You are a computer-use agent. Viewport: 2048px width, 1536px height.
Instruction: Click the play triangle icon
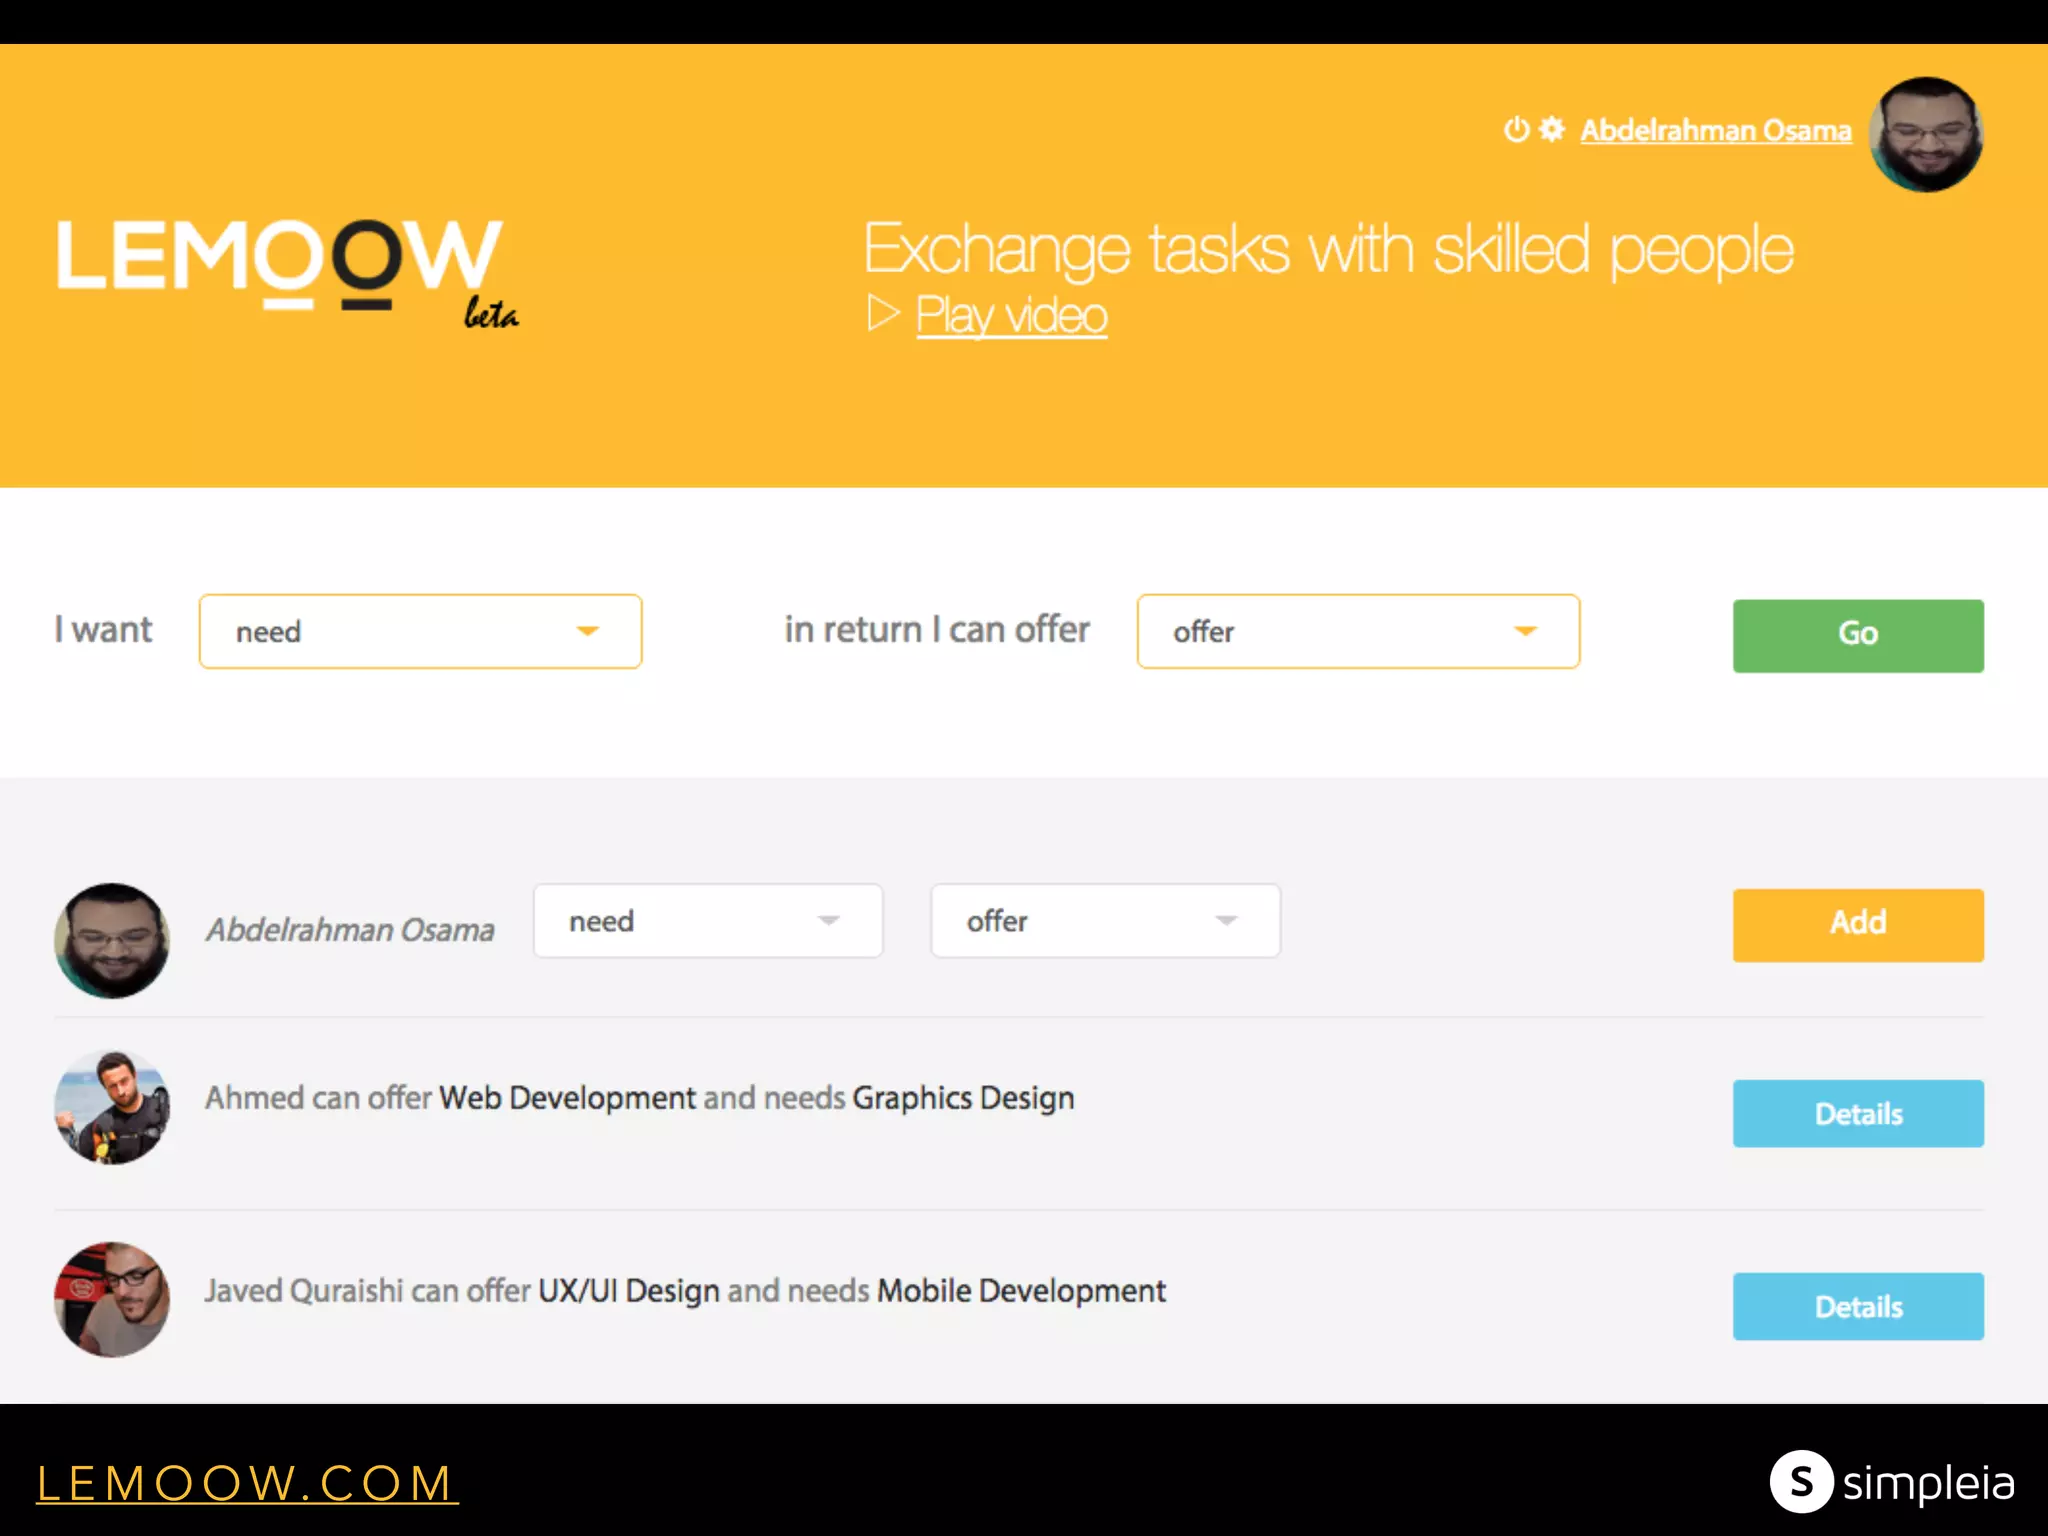(882, 314)
